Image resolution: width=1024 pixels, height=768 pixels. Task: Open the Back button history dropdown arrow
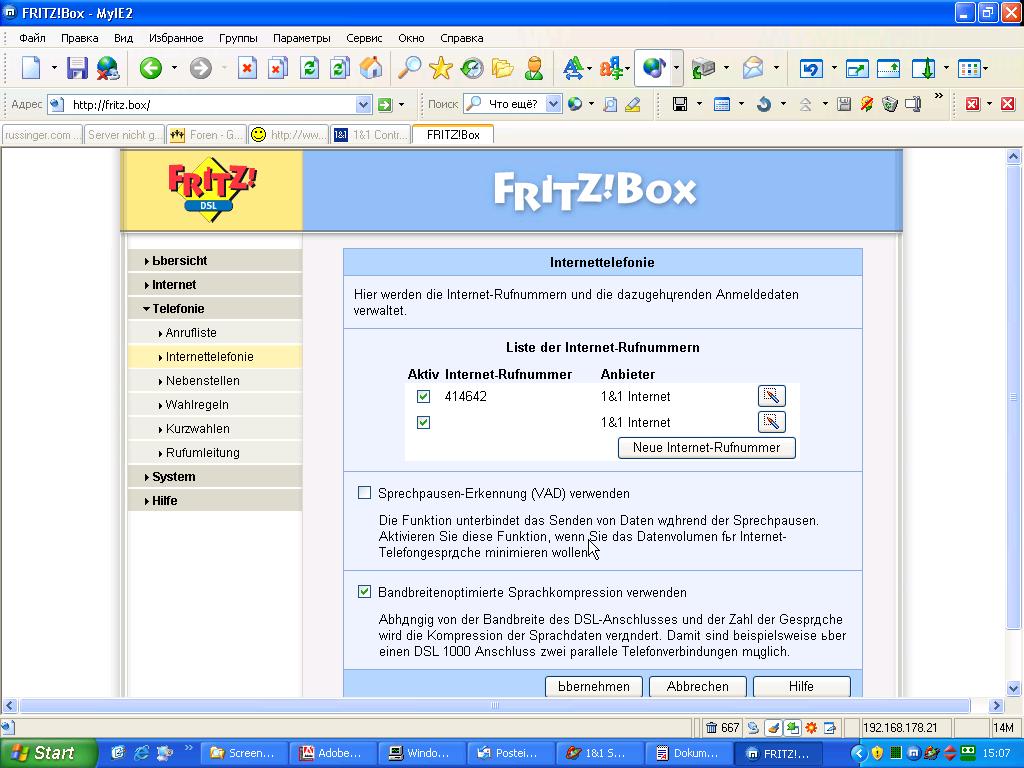[x=174, y=68]
